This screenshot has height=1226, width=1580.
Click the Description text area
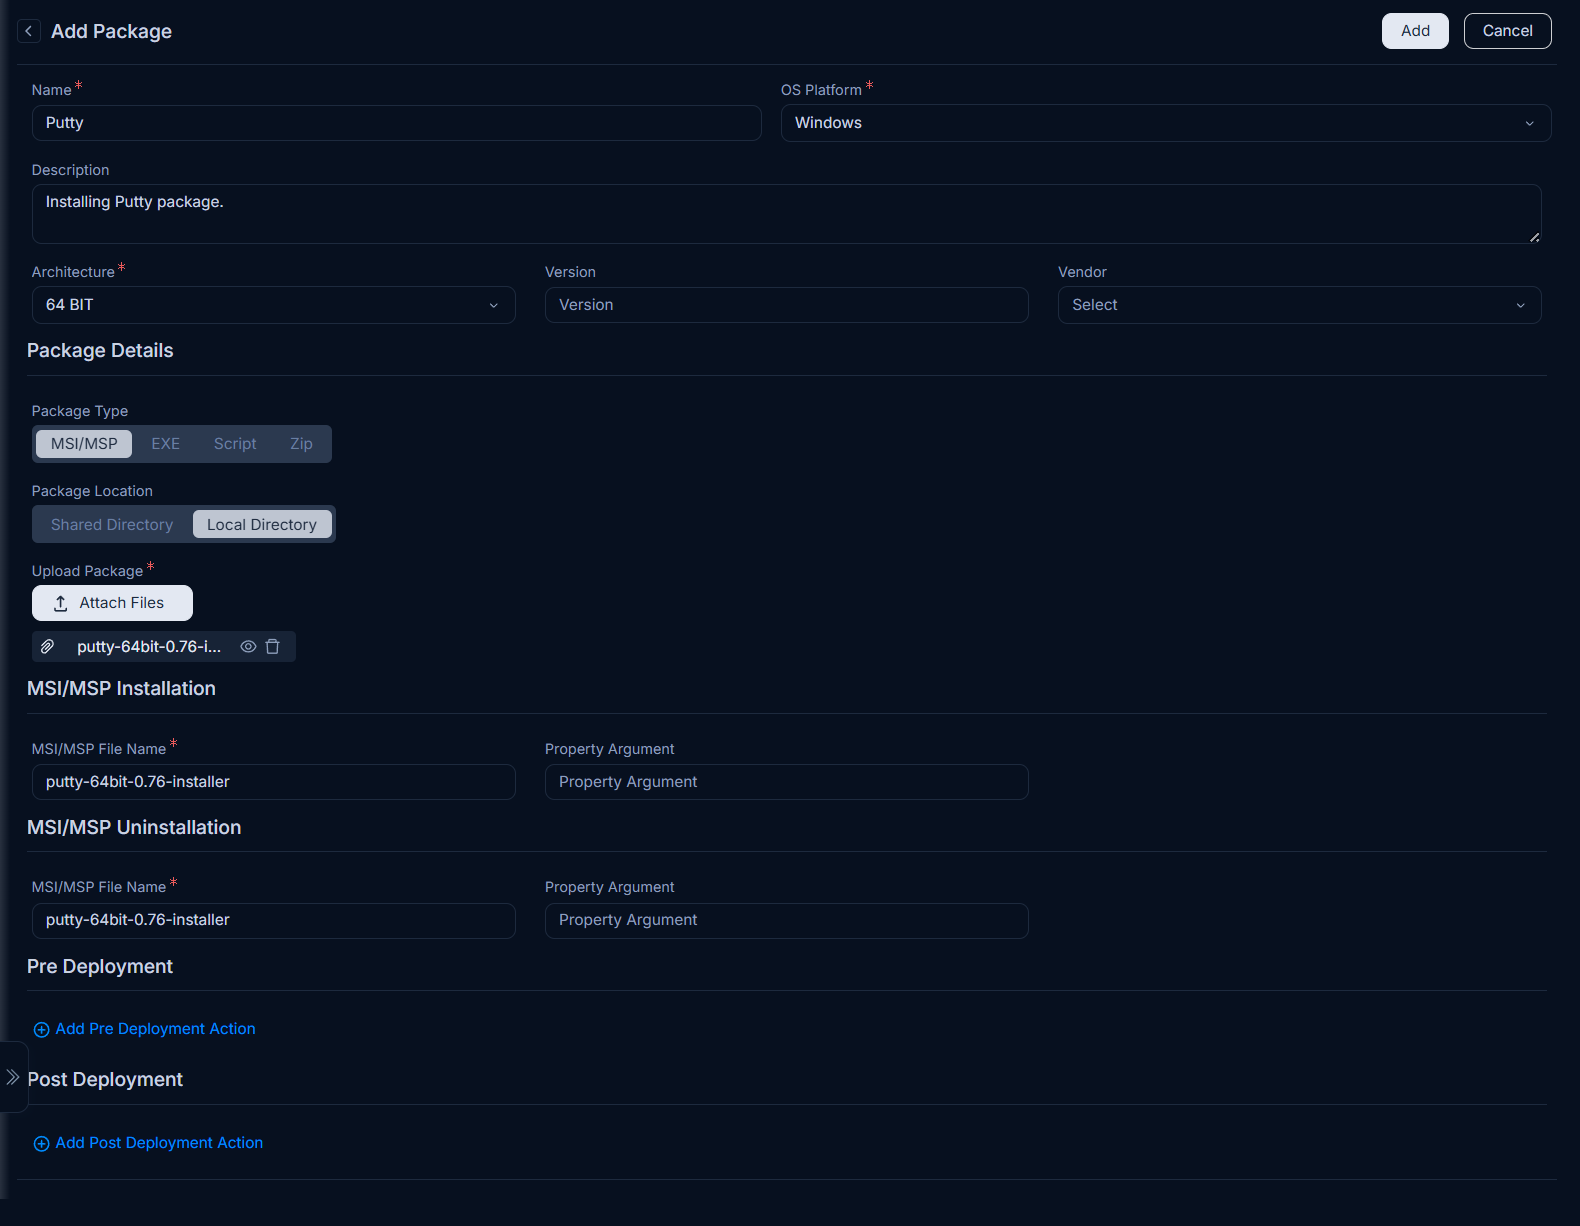click(x=787, y=214)
